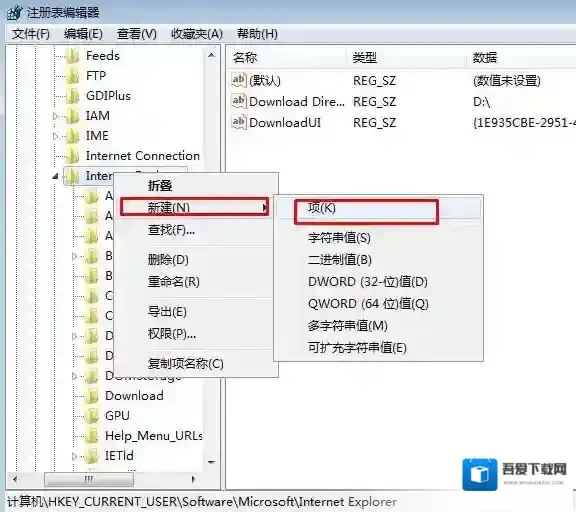Expand the IETld tree node
The height and width of the screenshot is (512, 576).
(75, 456)
